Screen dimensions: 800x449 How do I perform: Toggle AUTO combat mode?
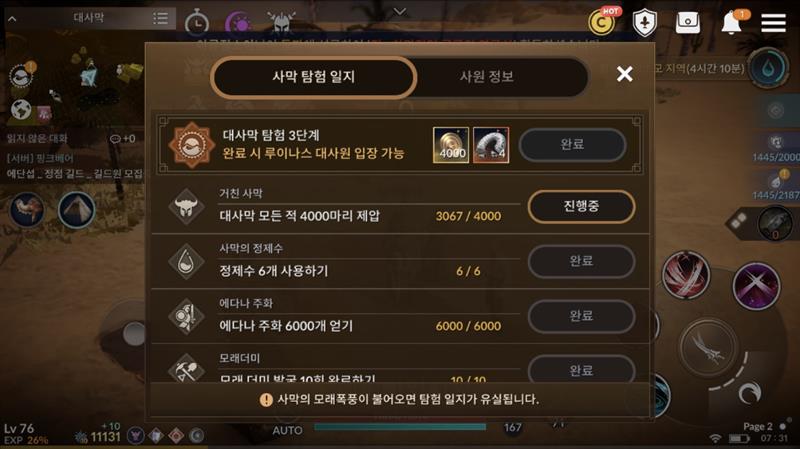tap(287, 430)
